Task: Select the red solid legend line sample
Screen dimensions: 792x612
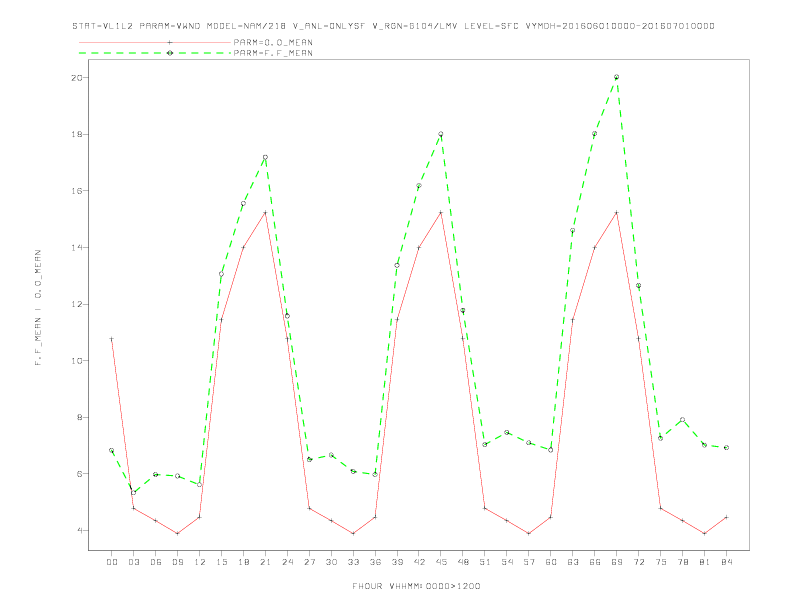Action: click(155, 42)
